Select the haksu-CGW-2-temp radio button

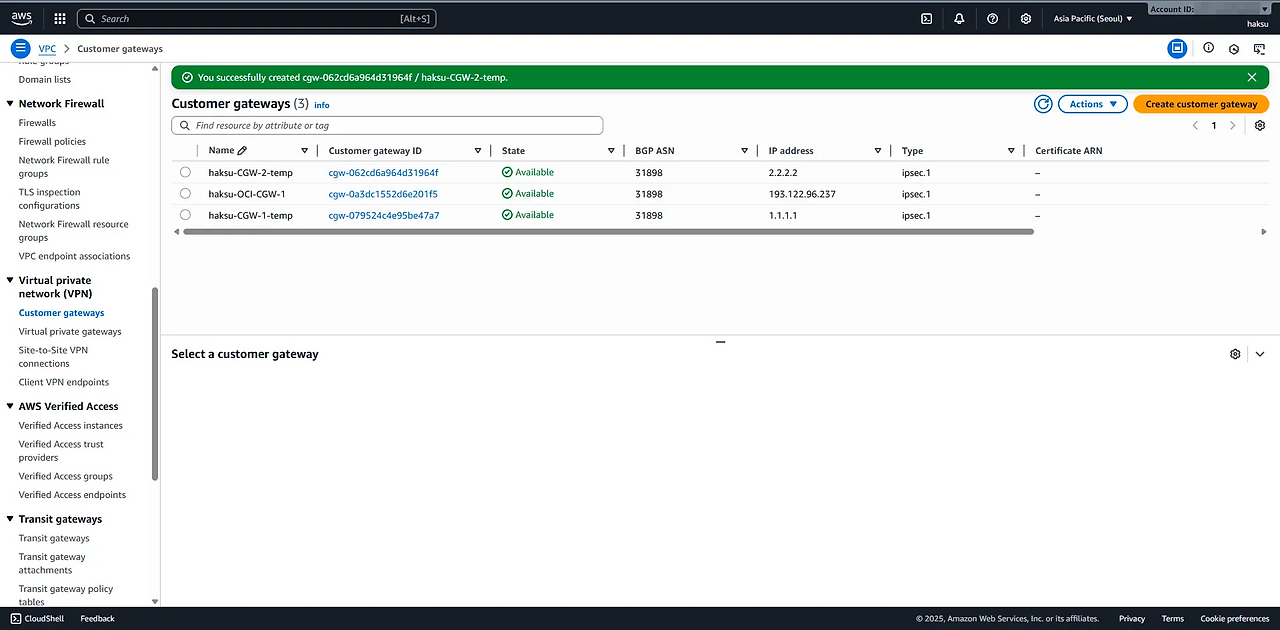185,172
